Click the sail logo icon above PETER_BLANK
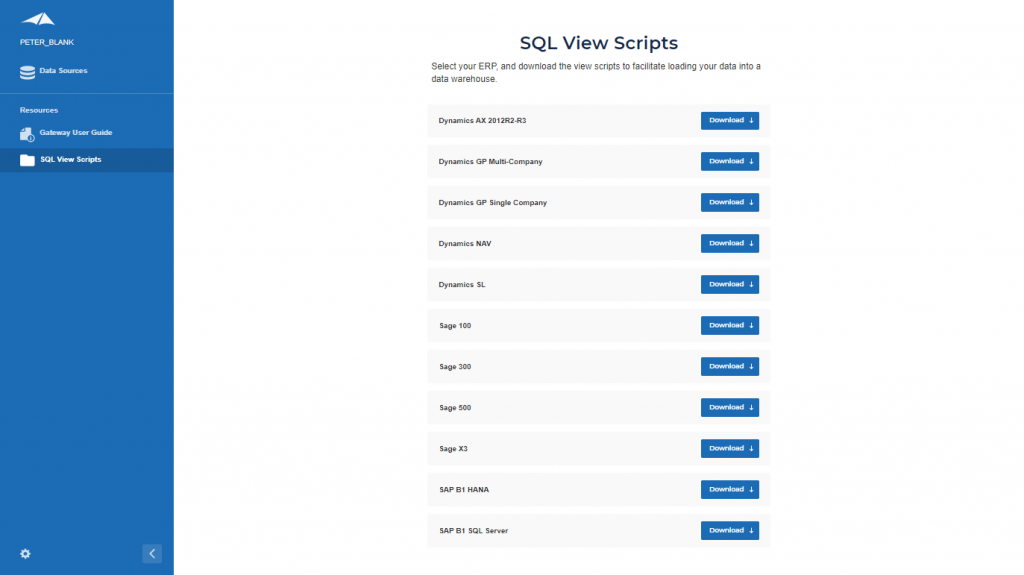This screenshot has height=575, width=1024. (38, 19)
